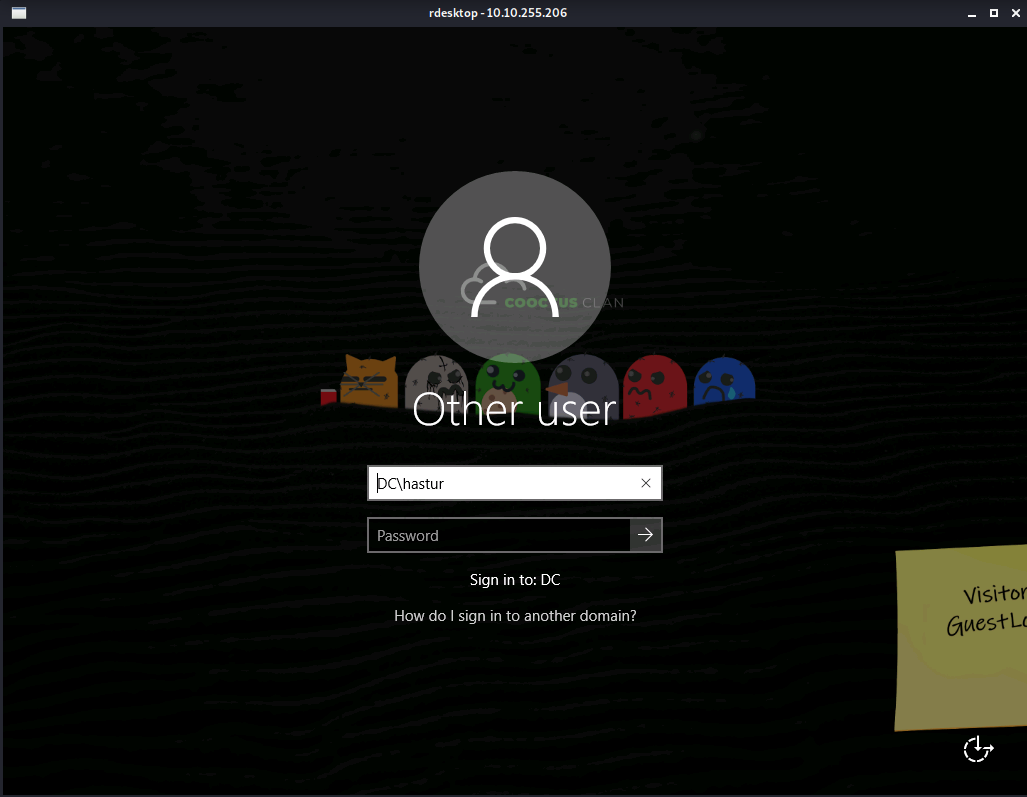Open 'How do I sign in to another domain?'
This screenshot has width=1027, height=797.
click(515, 616)
